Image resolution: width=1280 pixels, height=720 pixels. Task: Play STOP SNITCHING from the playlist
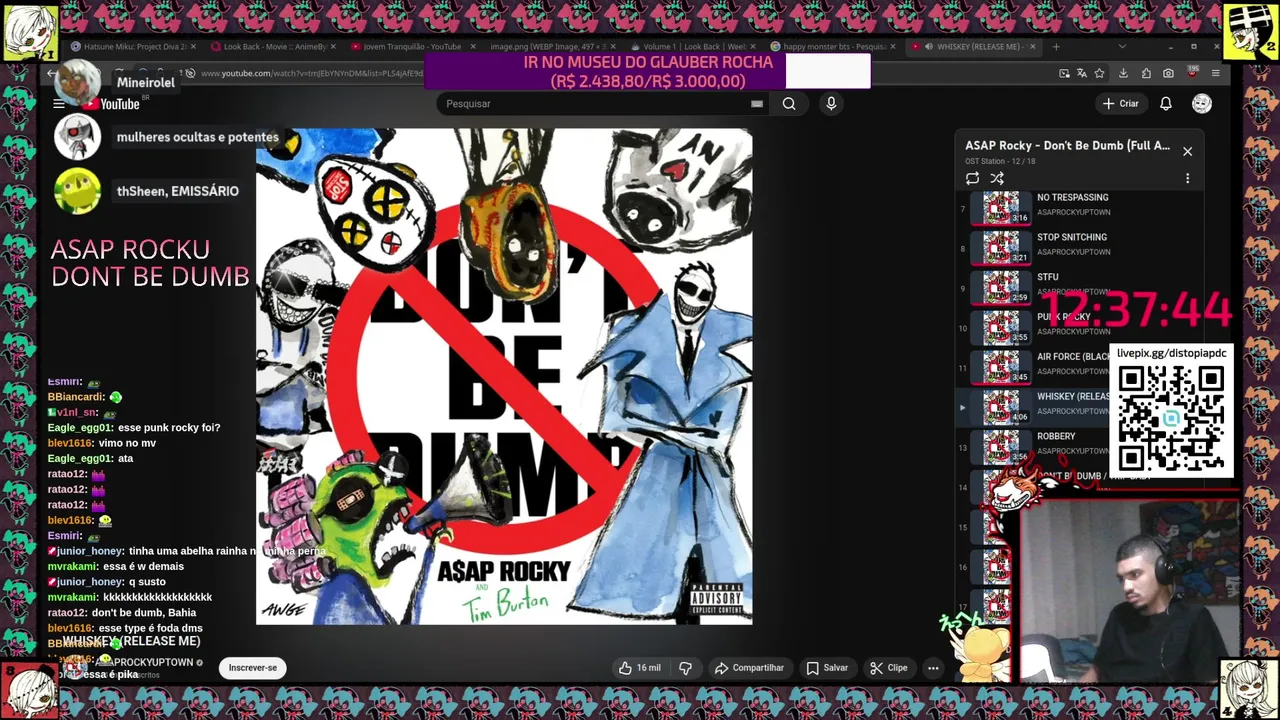coord(1080,247)
